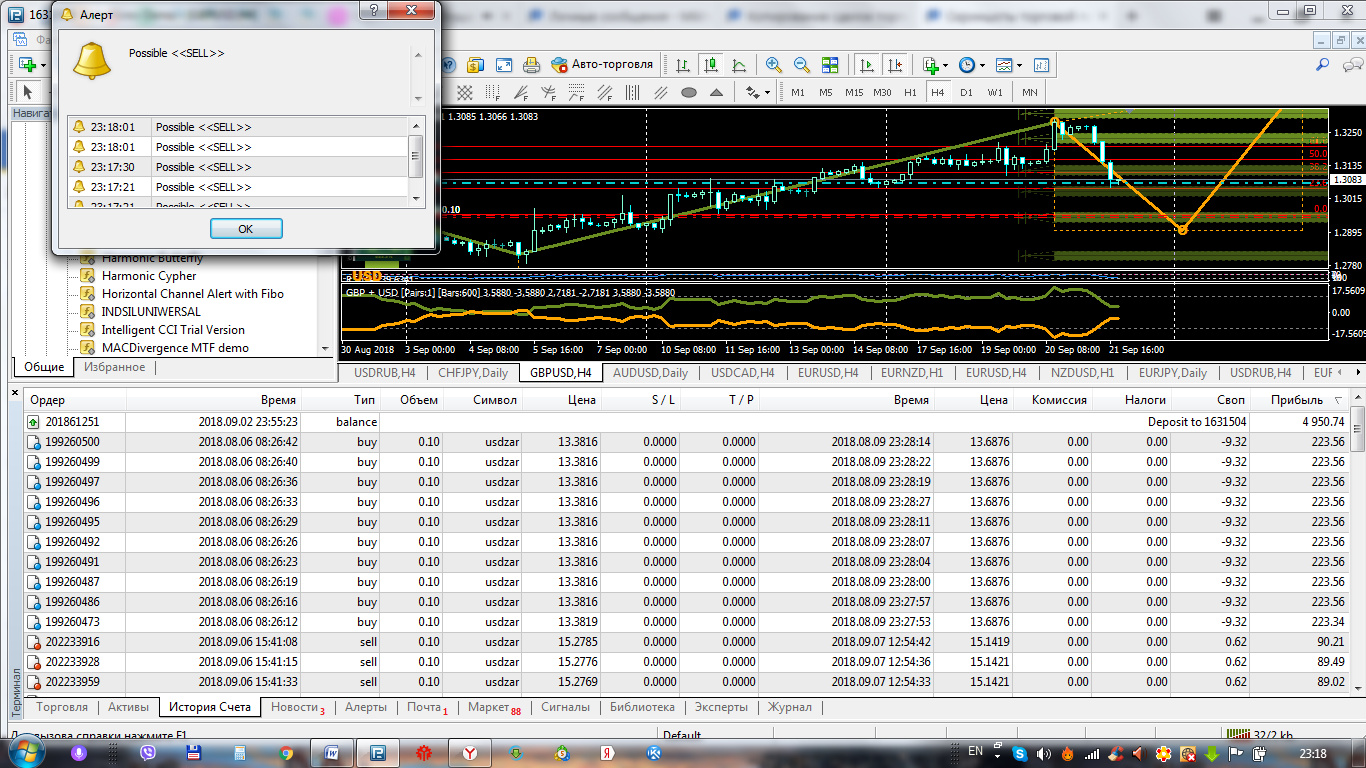Enable the chart shift toggle

[x=894, y=64]
